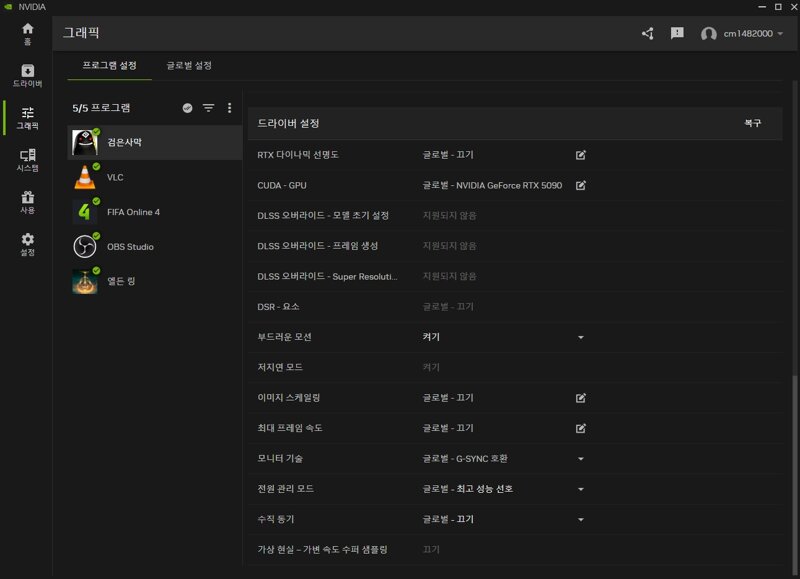Open the 시스템 (System) sidebar section
Screen dimensions: 800x579
coord(28,160)
